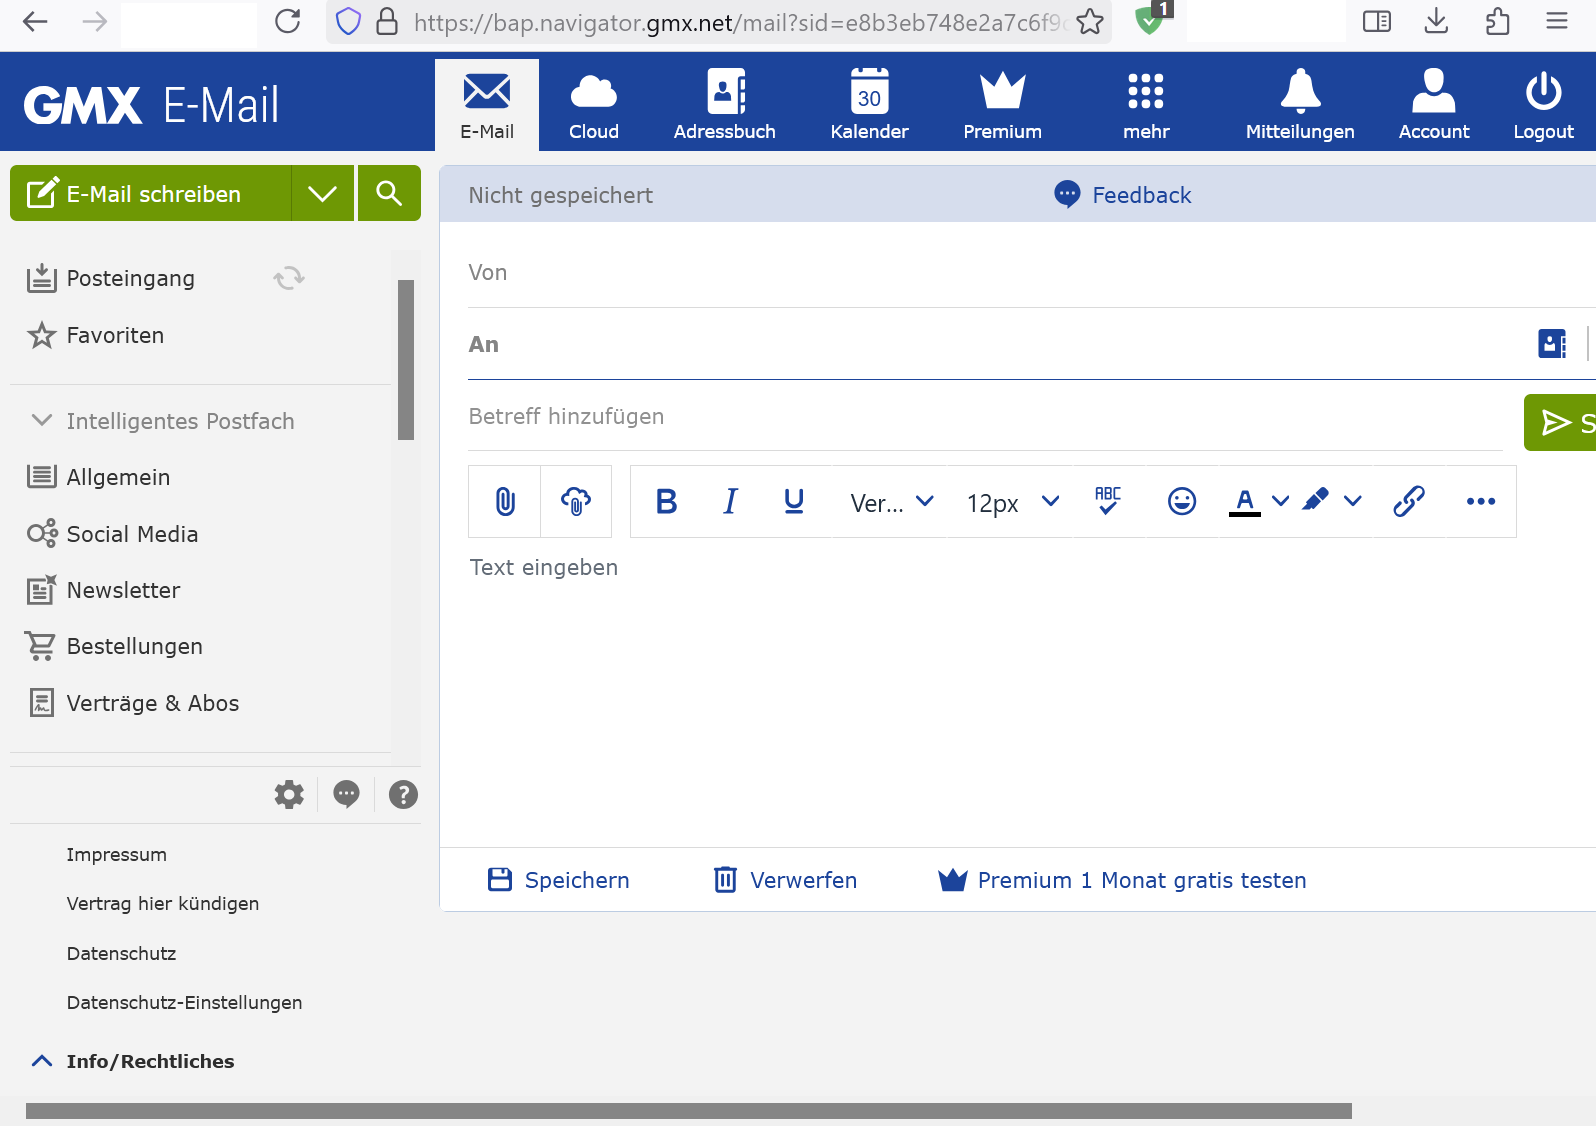
Task: Switch to the Kalender tab
Action: click(869, 105)
